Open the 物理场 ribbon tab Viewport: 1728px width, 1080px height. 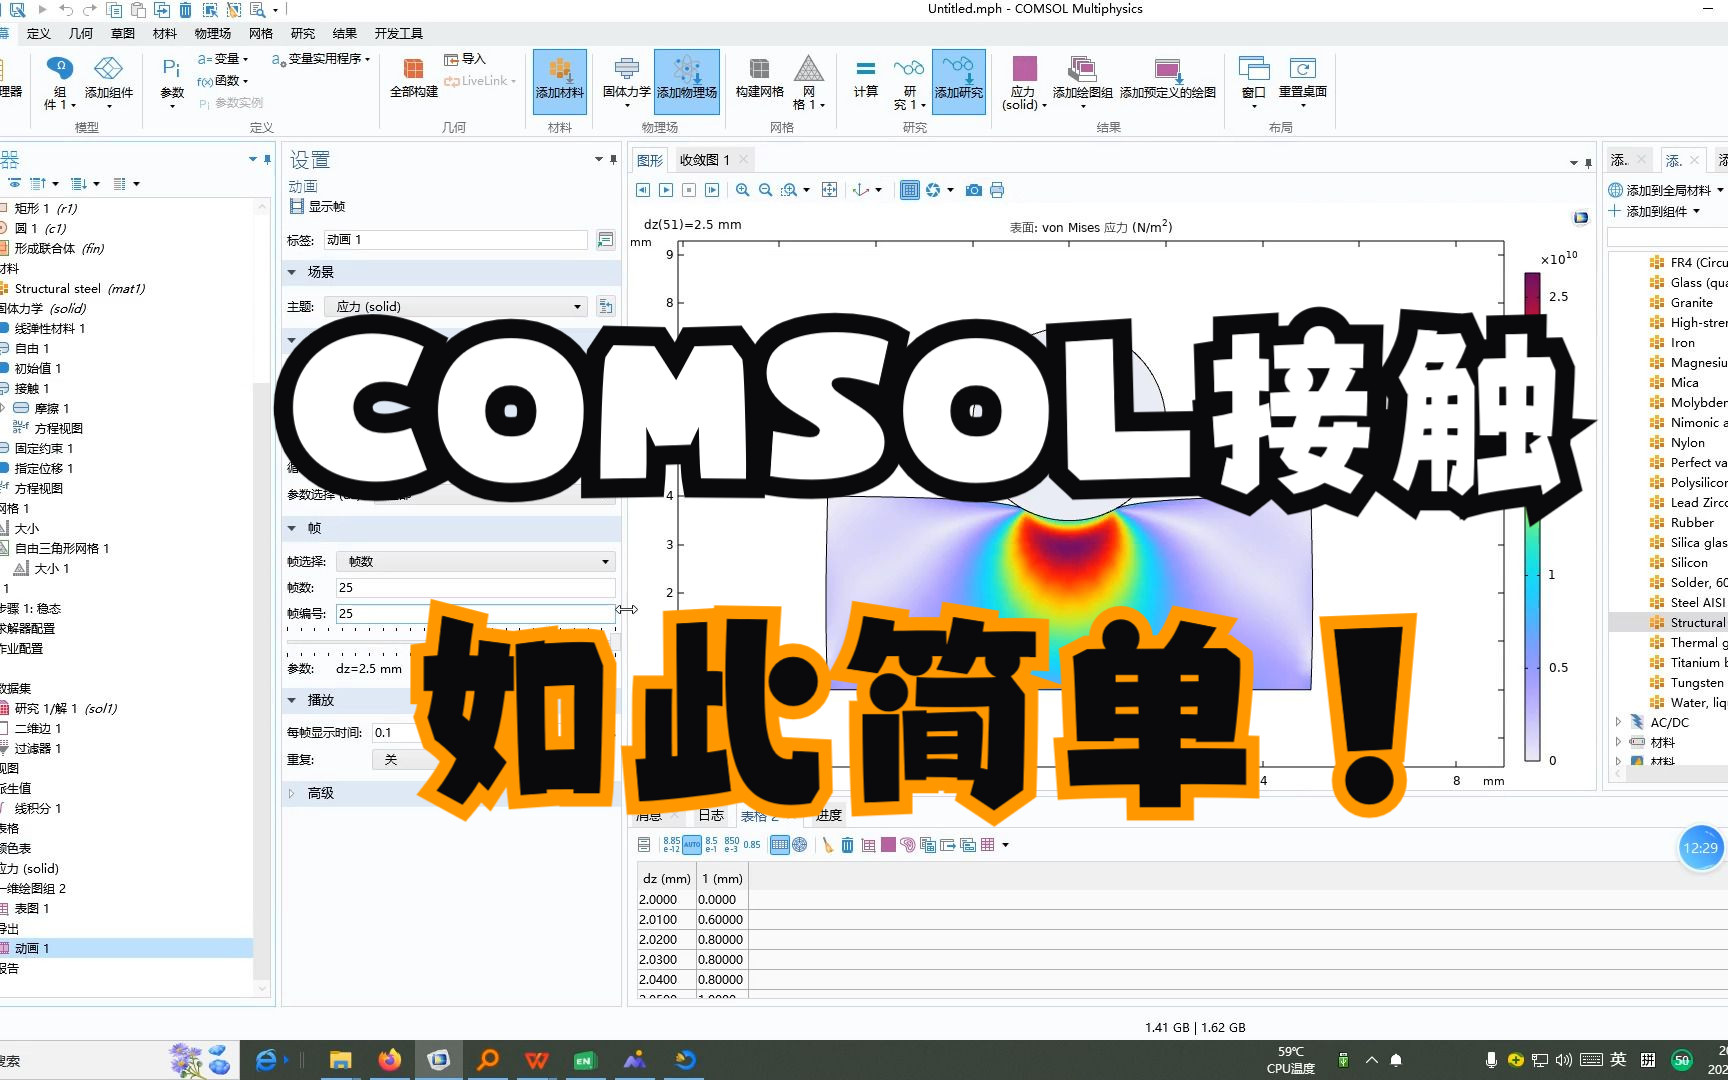[x=212, y=33]
